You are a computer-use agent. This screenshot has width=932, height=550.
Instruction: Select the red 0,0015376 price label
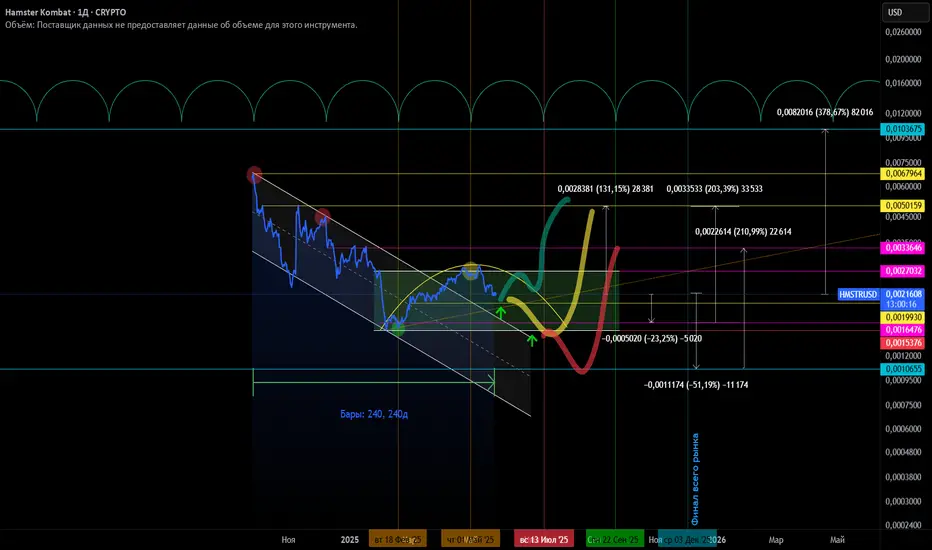click(x=902, y=343)
